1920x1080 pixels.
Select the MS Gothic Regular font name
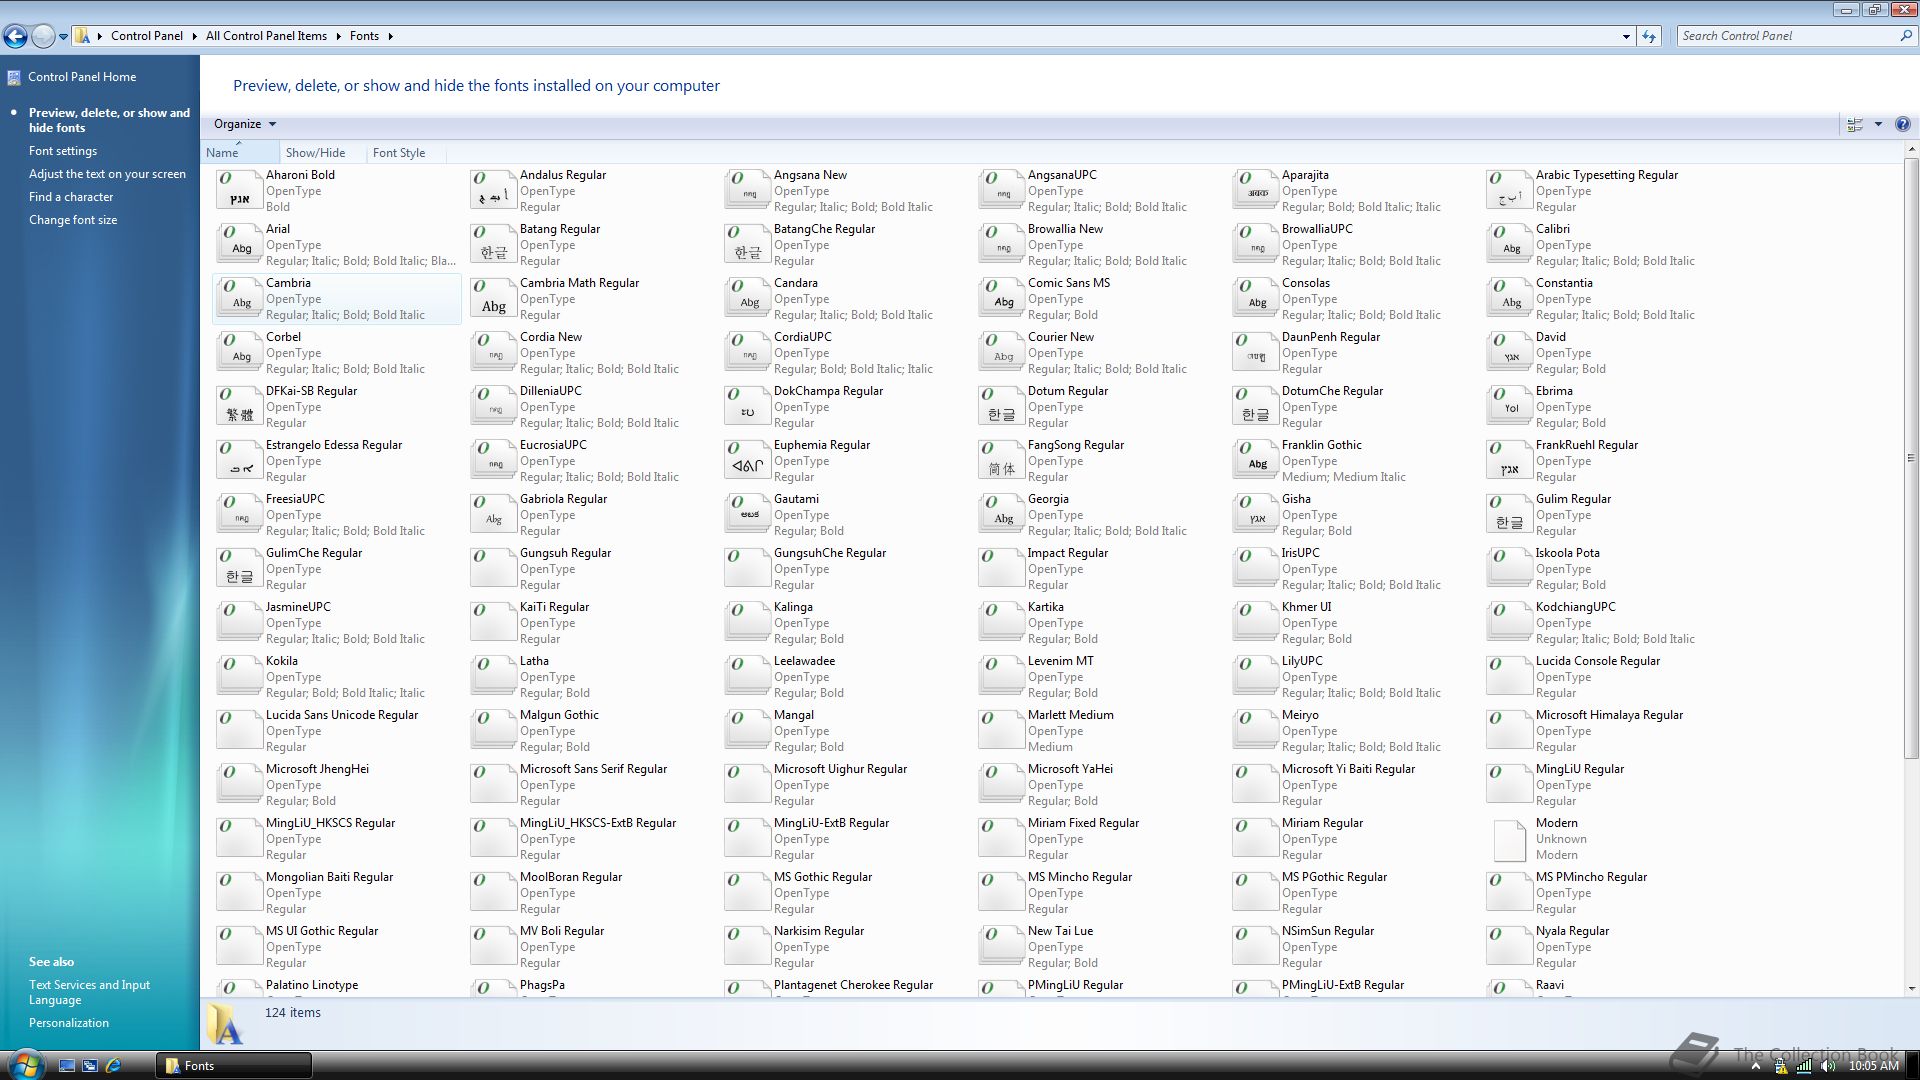tap(822, 877)
